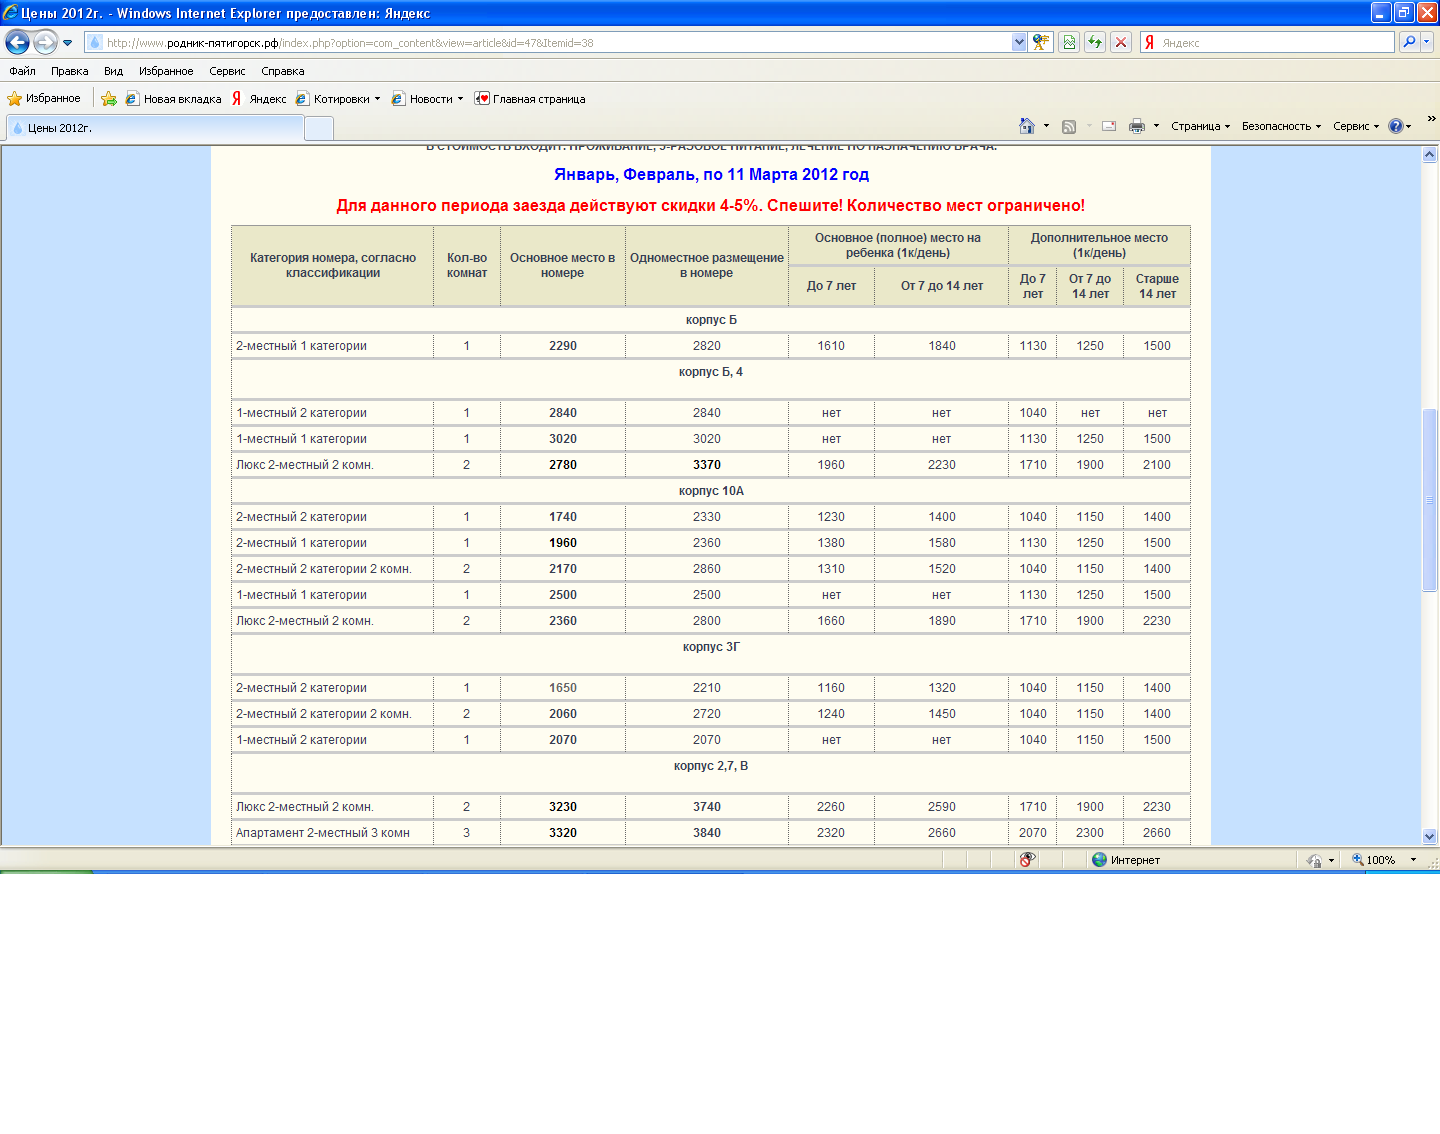Show more command bar items with chevron

pos(1431,118)
